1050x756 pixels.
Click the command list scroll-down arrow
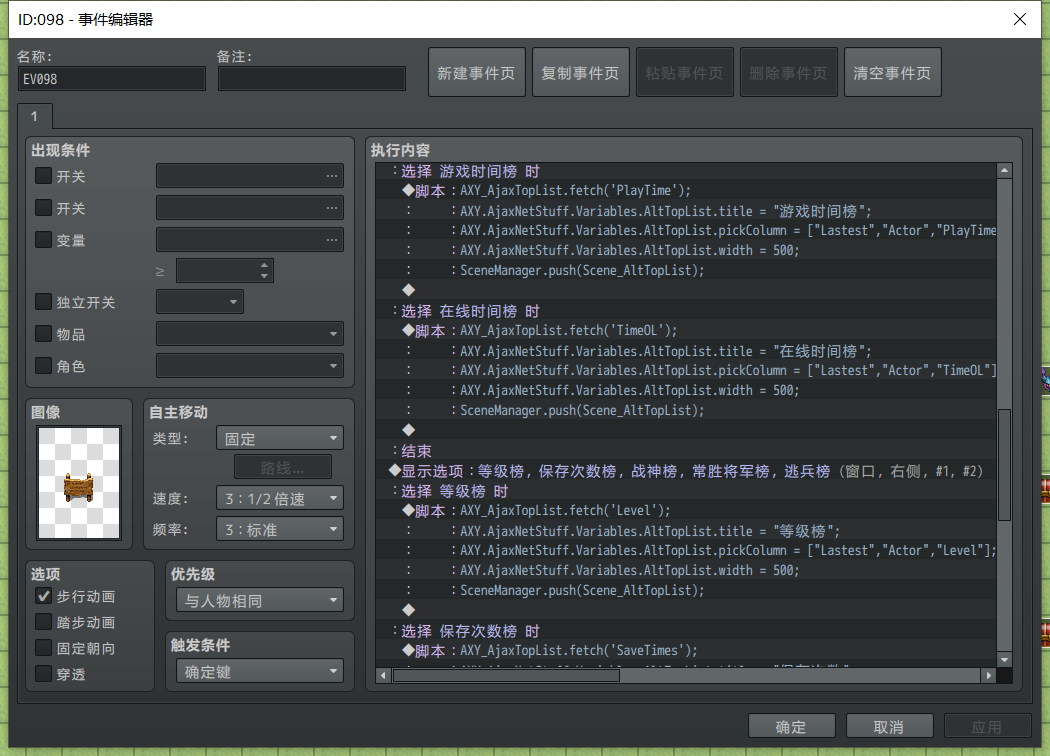click(x=1004, y=660)
